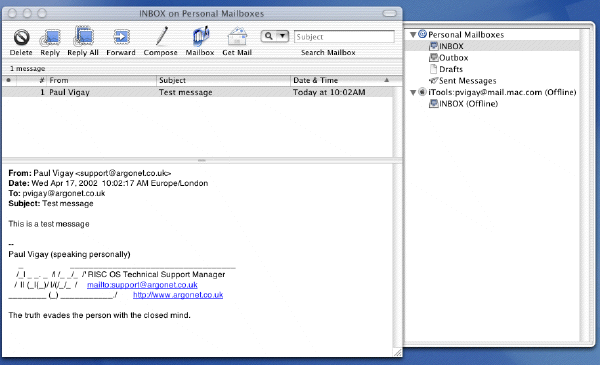
Task: Select INBOX under Personal Mailboxes
Action: [x=451, y=46]
